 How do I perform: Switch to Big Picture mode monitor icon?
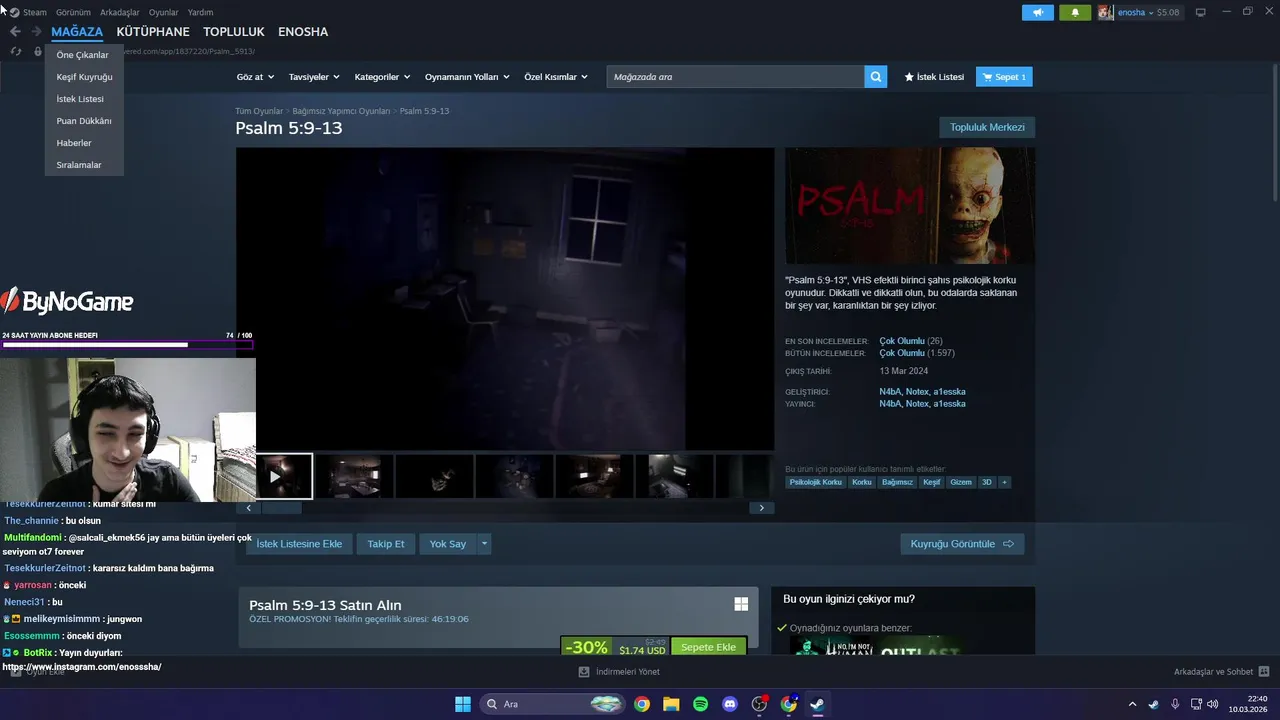[1200, 12]
